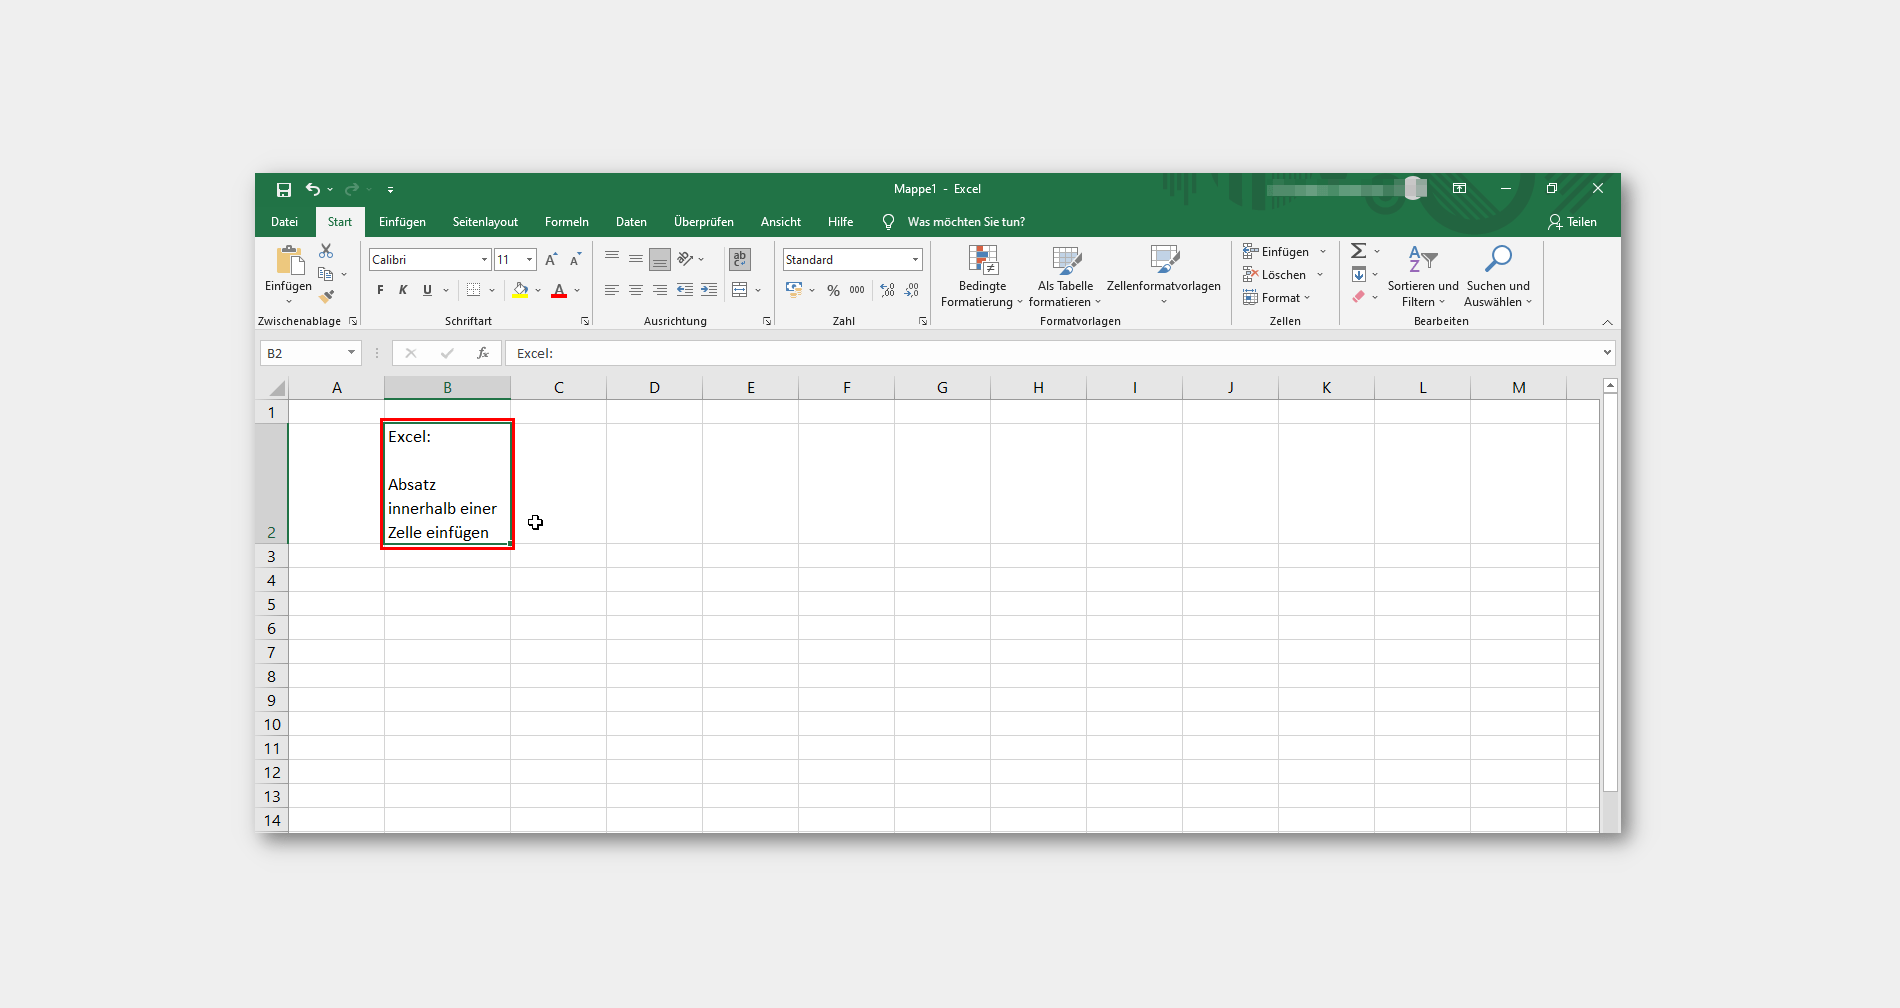Select column C header
This screenshot has width=1900, height=1008.
coord(558,388)
